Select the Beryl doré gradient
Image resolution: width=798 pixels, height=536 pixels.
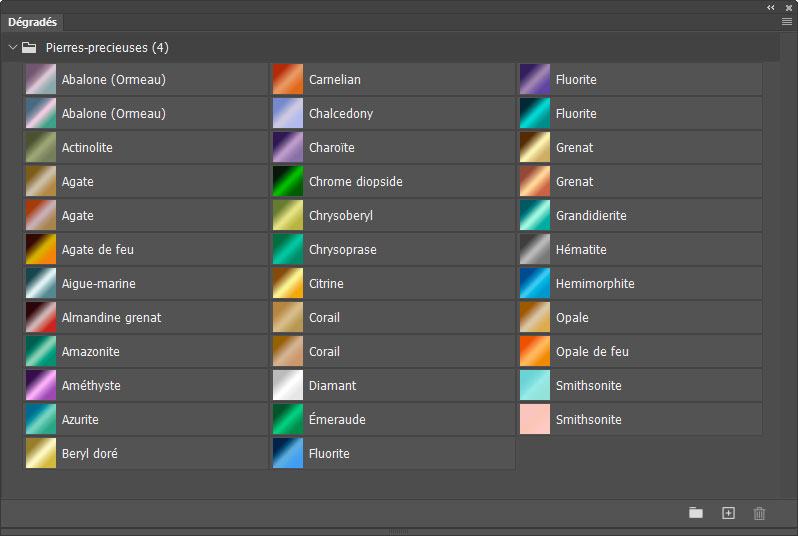point(41,454)
